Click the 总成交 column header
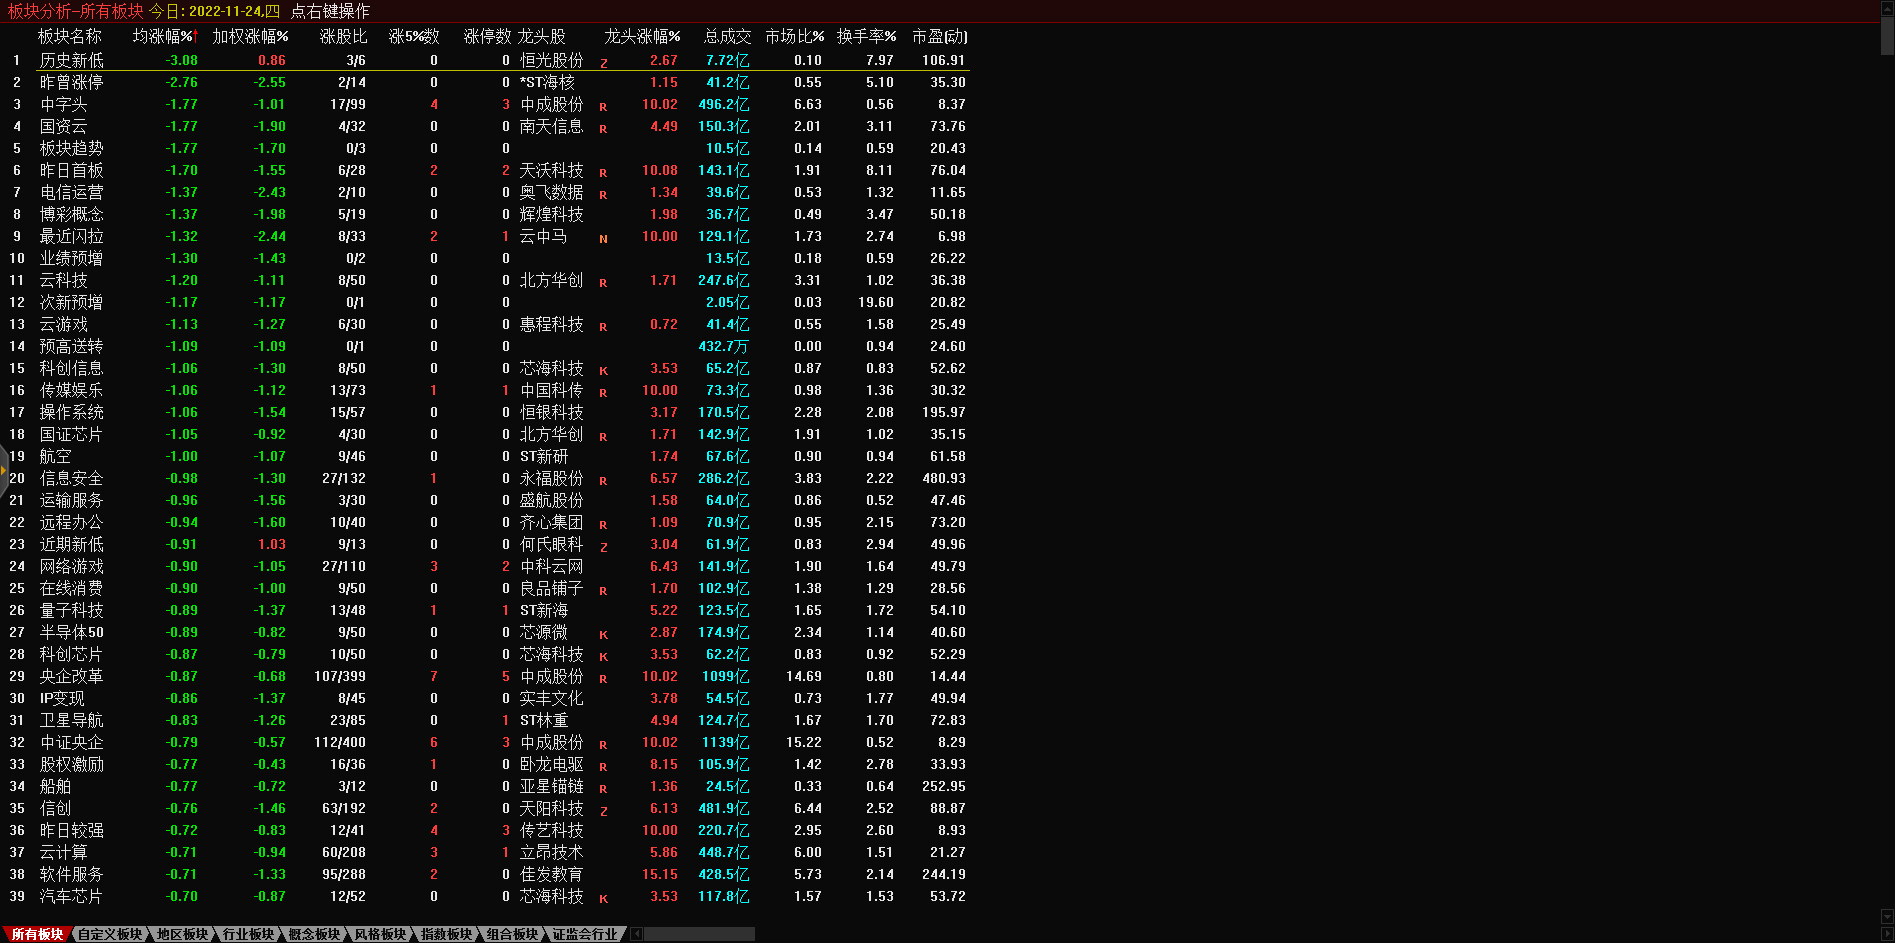 click(x=727, y=36)
